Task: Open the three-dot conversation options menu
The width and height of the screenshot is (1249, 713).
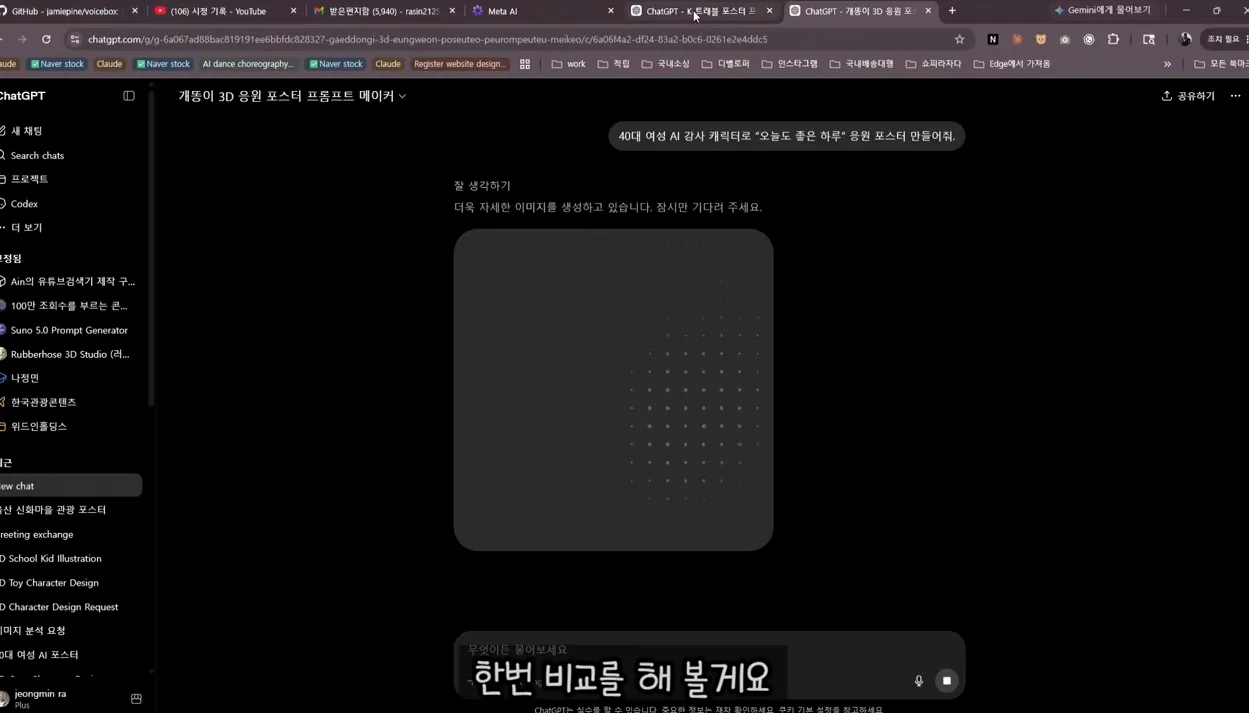Action: coord(1236,96)
